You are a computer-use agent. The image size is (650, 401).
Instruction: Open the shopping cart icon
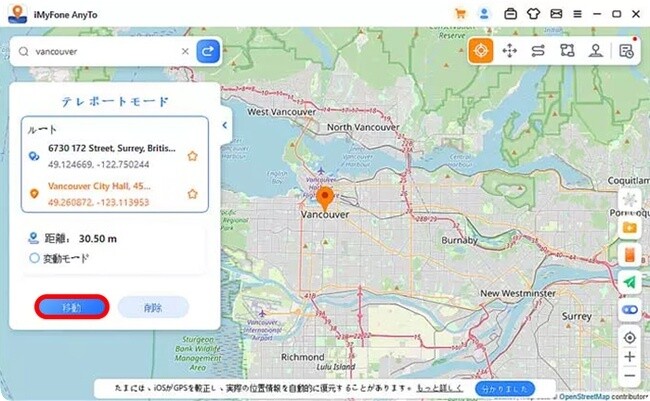[x=460, y=14]
